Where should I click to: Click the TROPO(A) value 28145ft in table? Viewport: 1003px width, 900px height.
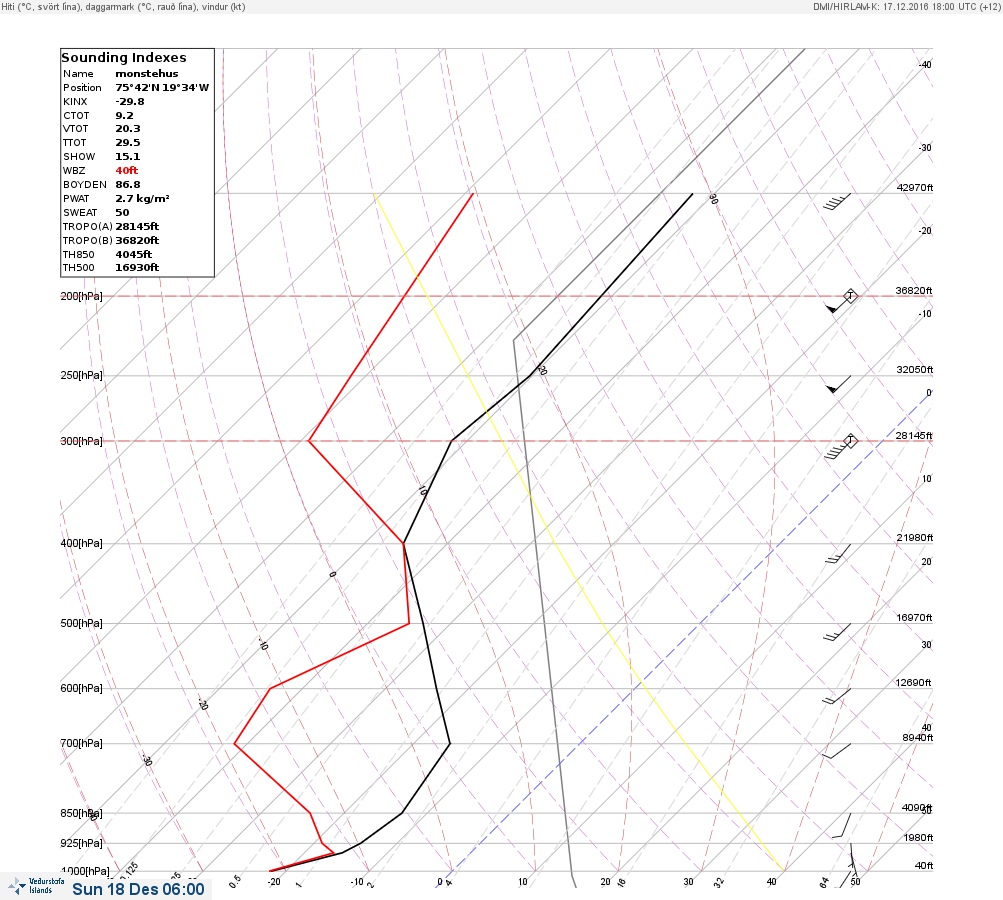137,226
